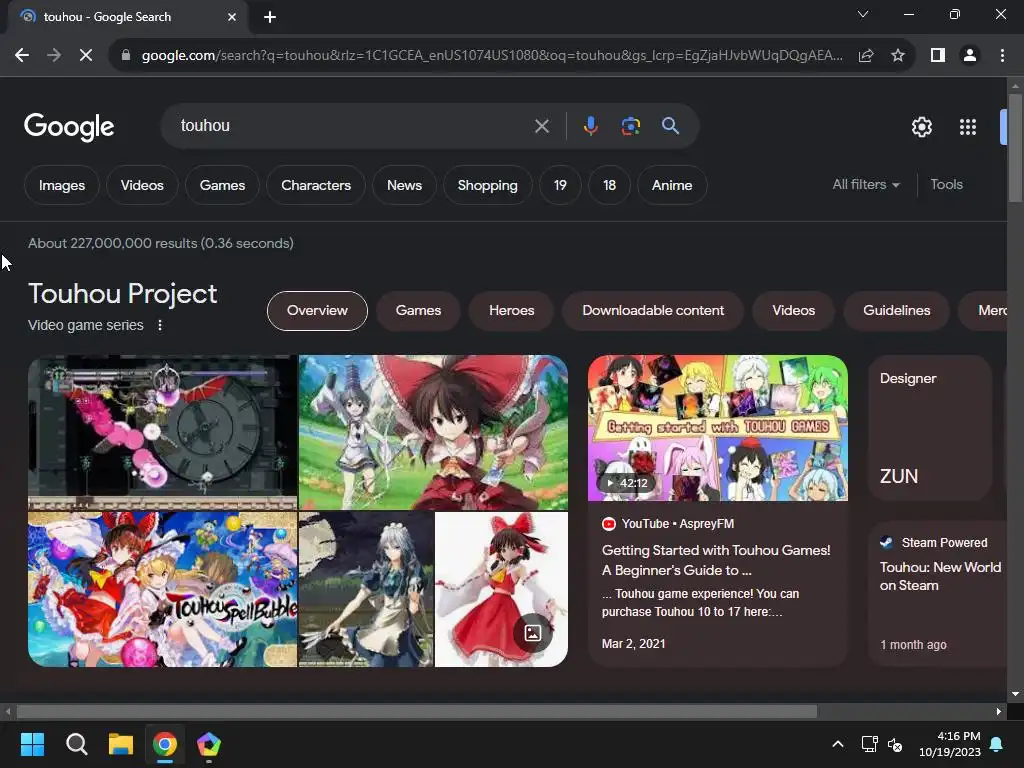
Task: Select the Anime filter chip
Action: click(672, 185)
